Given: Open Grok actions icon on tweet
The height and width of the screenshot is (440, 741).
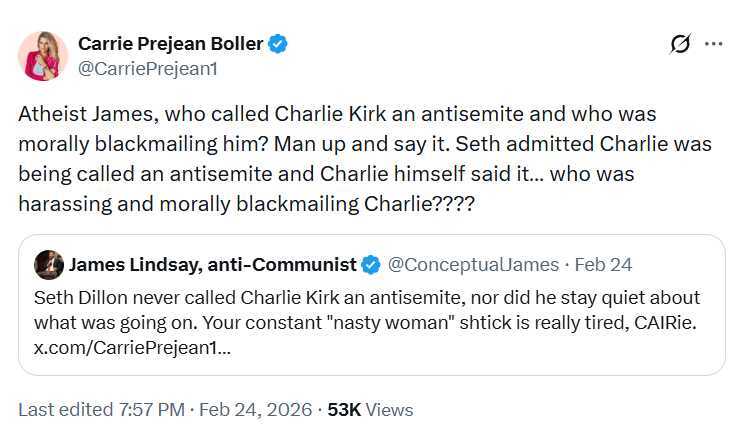Looking at the screenshot, I should pyautogui.click(x=680, y=44).
